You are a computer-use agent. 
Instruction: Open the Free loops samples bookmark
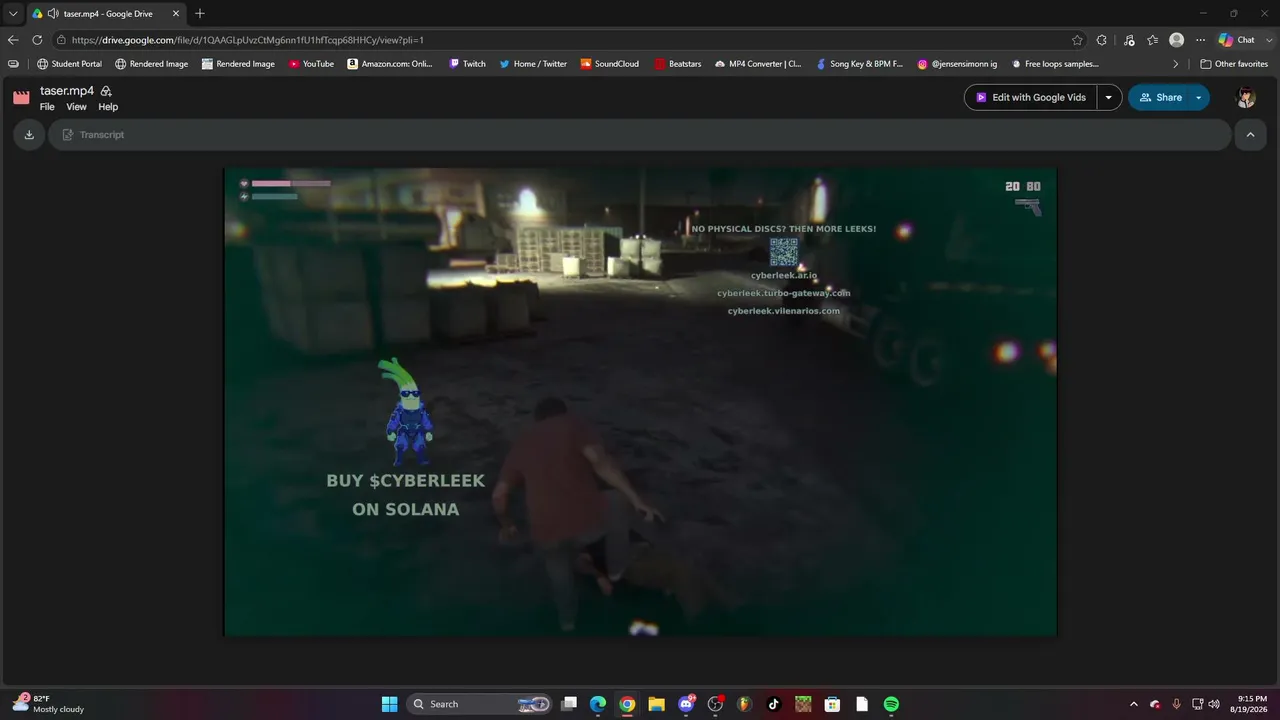pyautogui.click(x=1055, y=64)
